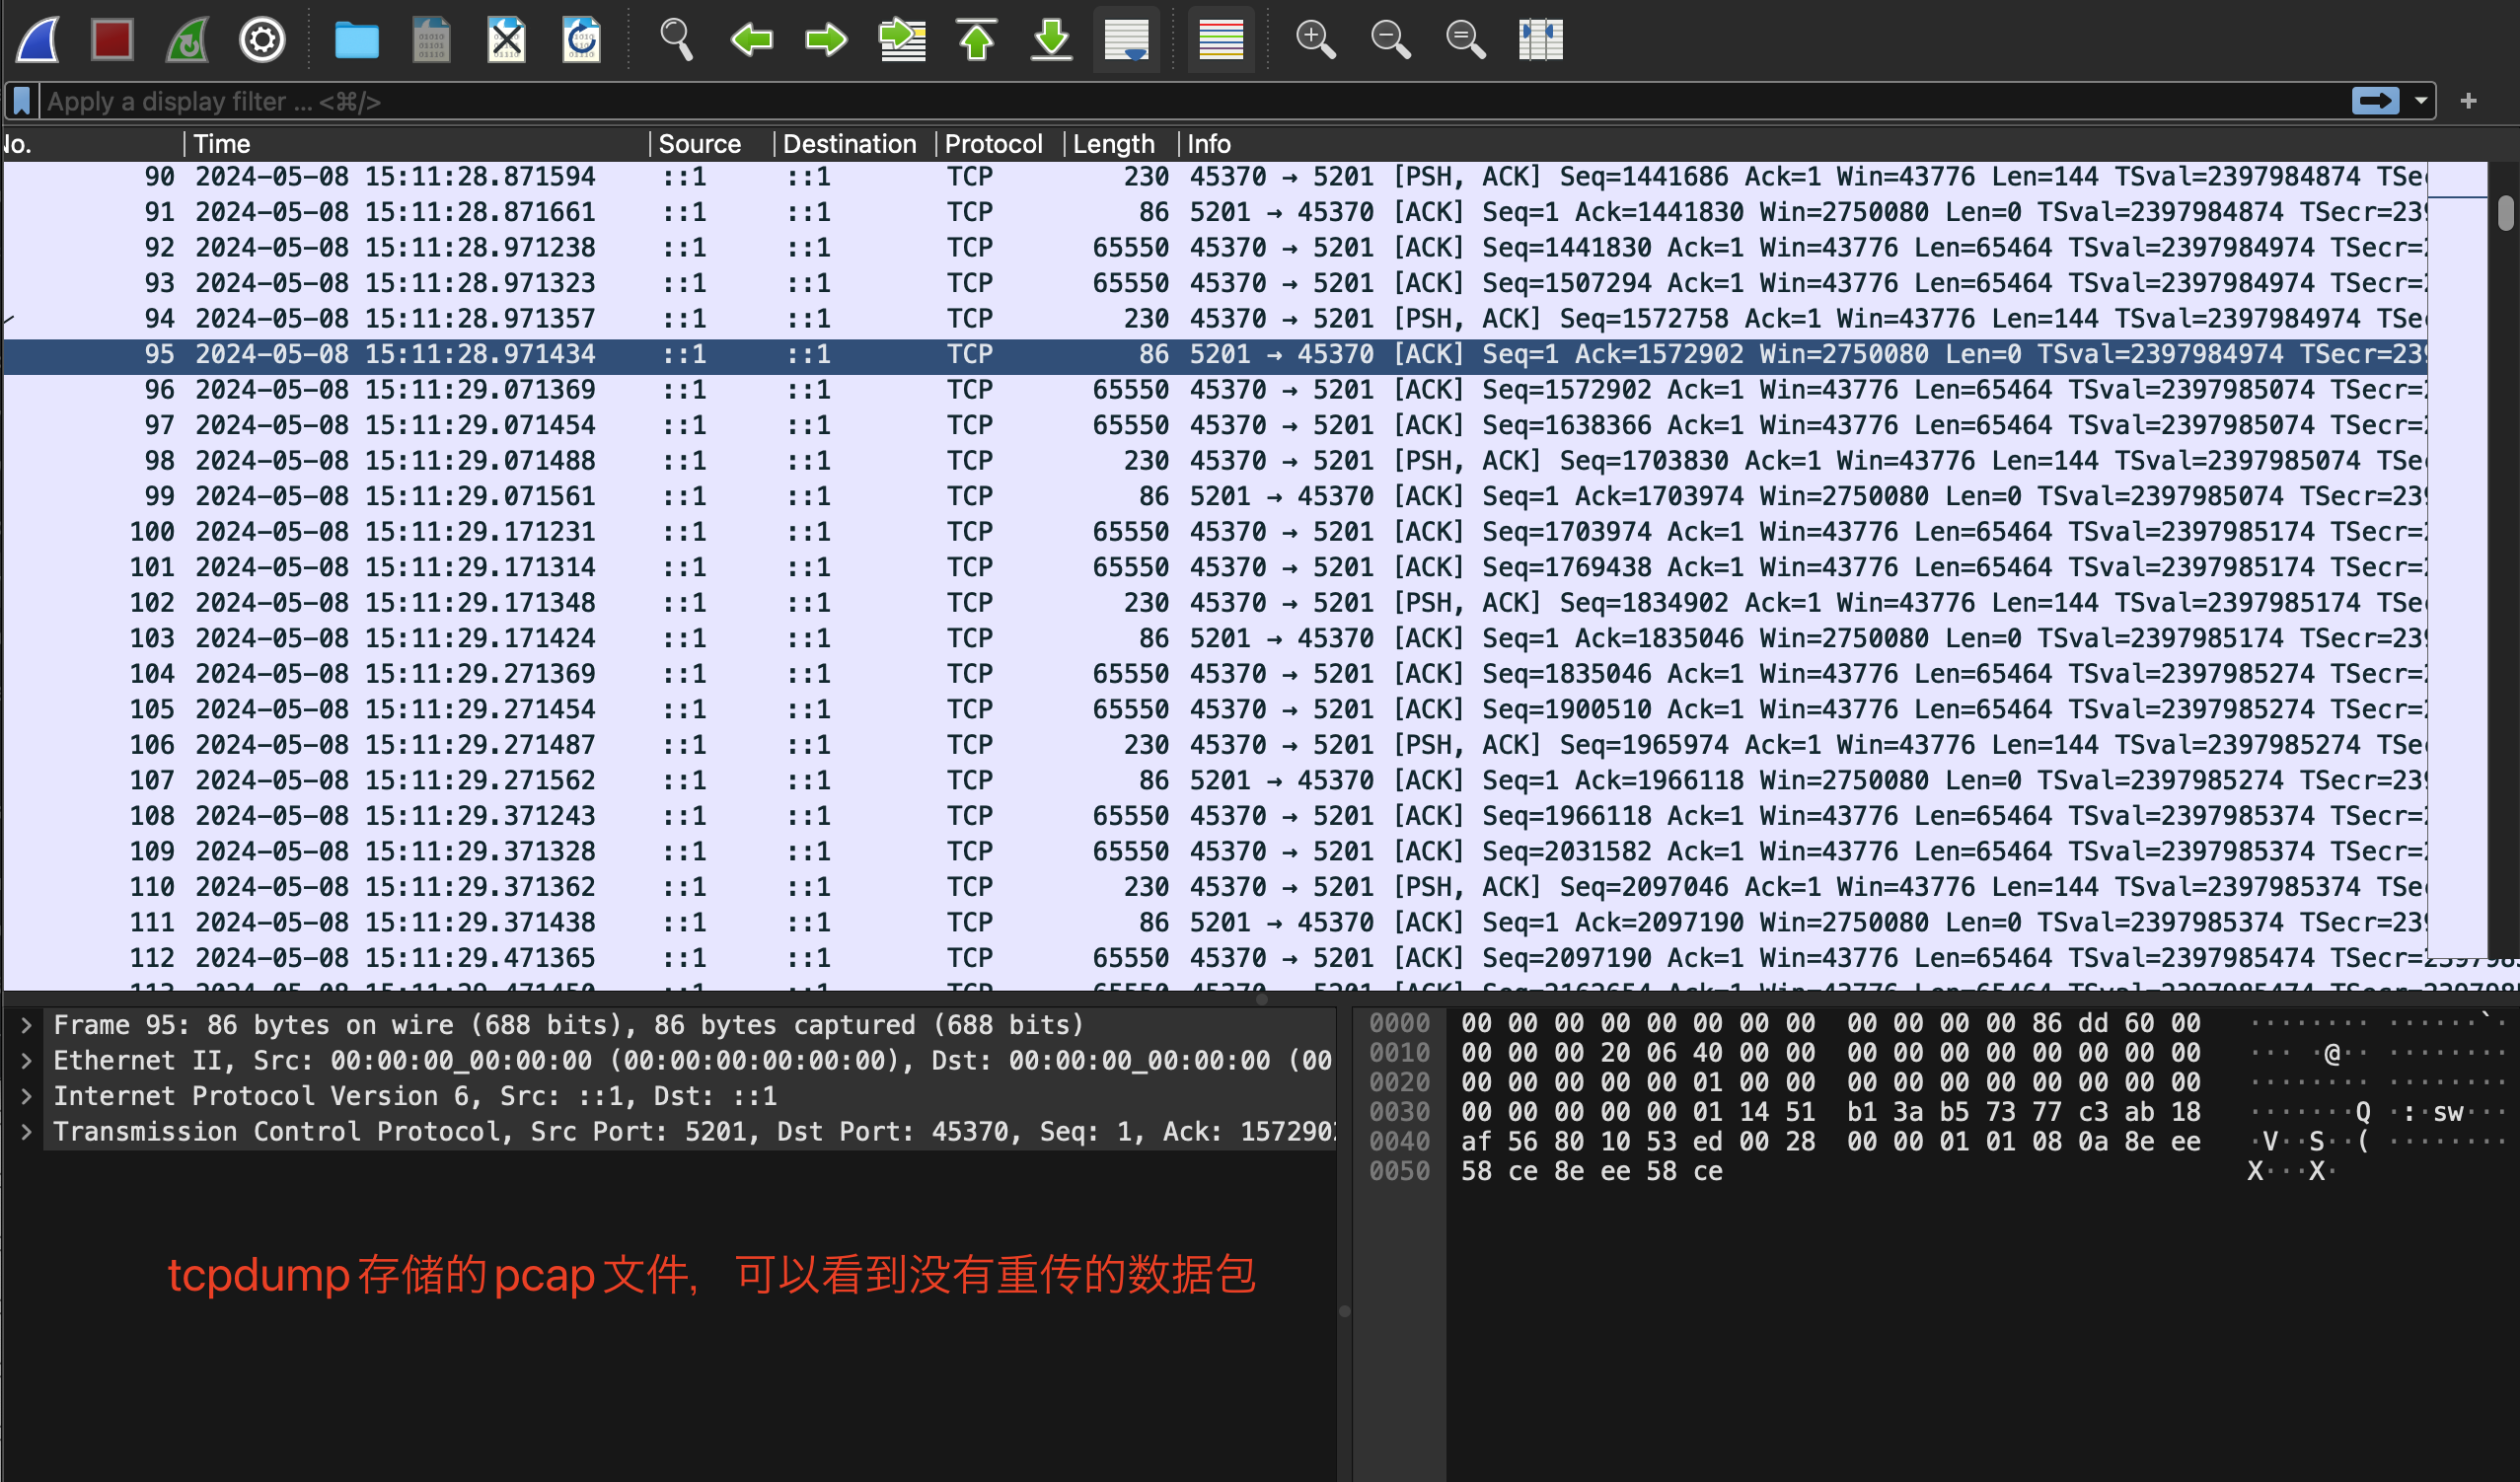Go back in packet history arrow
This screenshot has width=2520, height=1482.
[x=751, y=40]
